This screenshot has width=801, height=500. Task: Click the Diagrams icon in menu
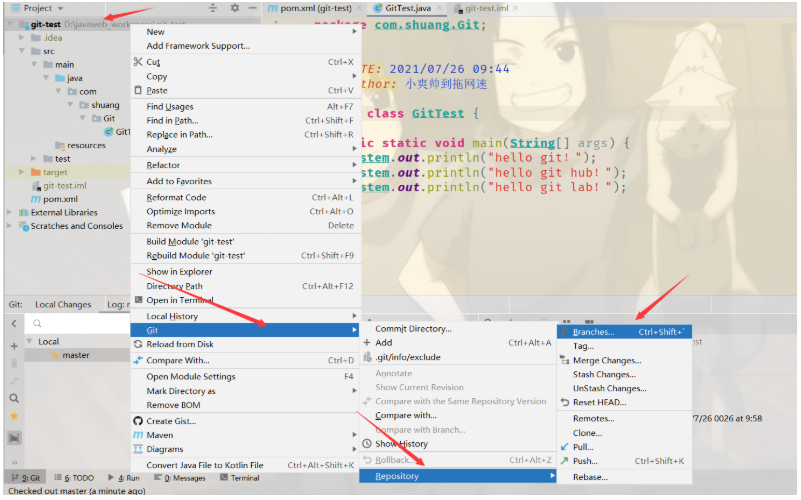pyautogui.click(x=138, y=449)
